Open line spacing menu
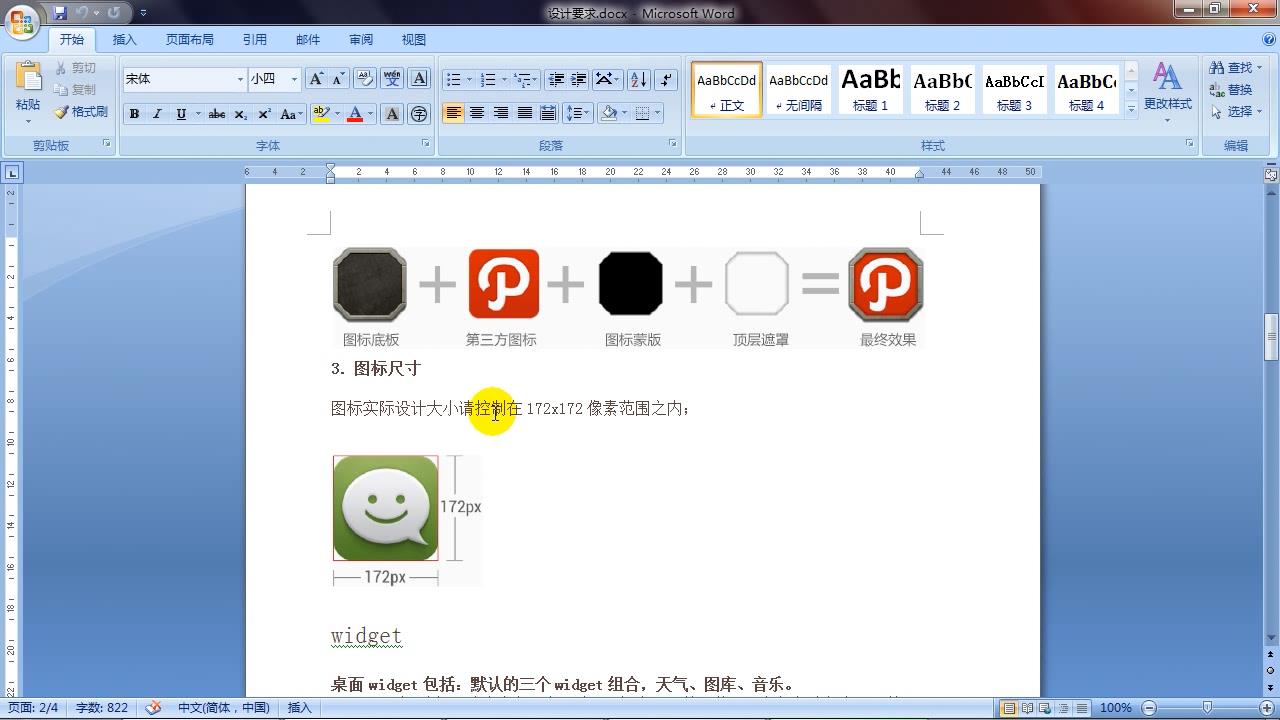This screenshot has width=1280, height=720. coord(578,113)
